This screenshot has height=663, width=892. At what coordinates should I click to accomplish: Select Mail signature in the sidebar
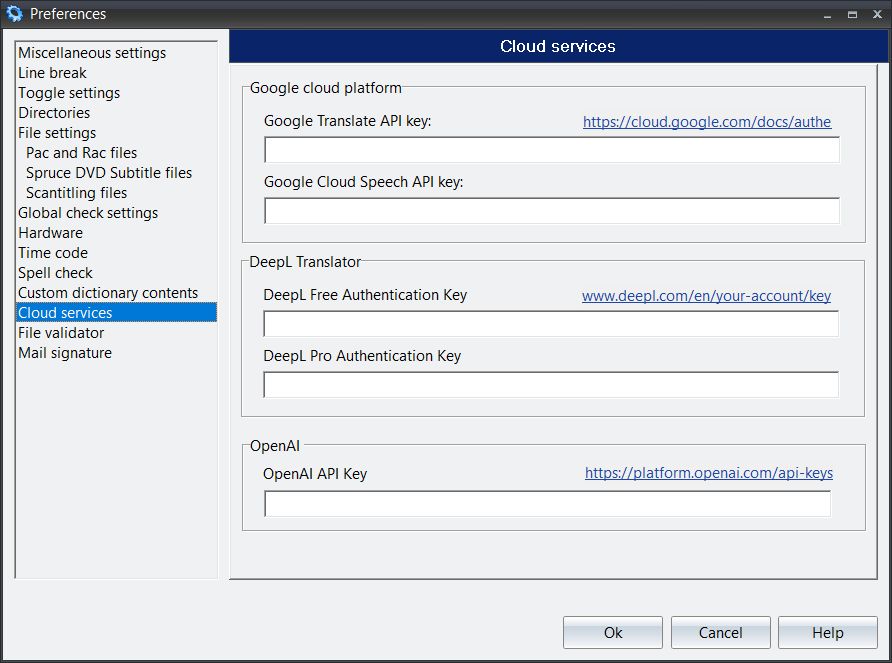[x=65, y=353]
